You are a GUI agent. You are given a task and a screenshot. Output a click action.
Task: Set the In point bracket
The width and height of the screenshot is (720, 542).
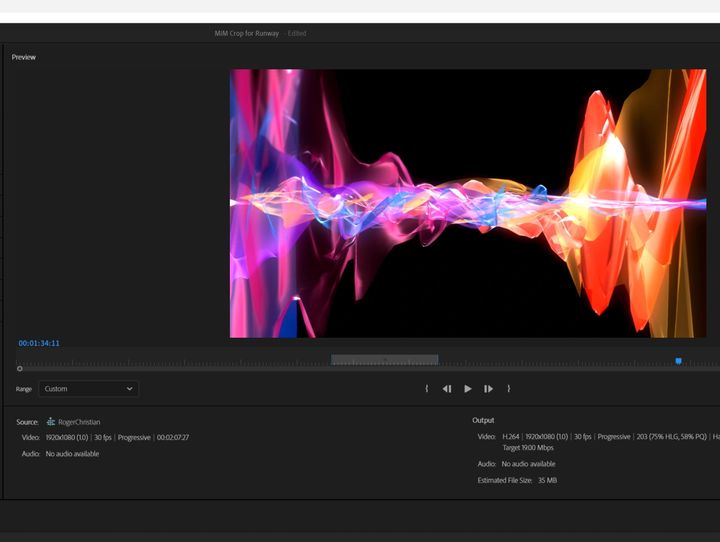[427, 389]
